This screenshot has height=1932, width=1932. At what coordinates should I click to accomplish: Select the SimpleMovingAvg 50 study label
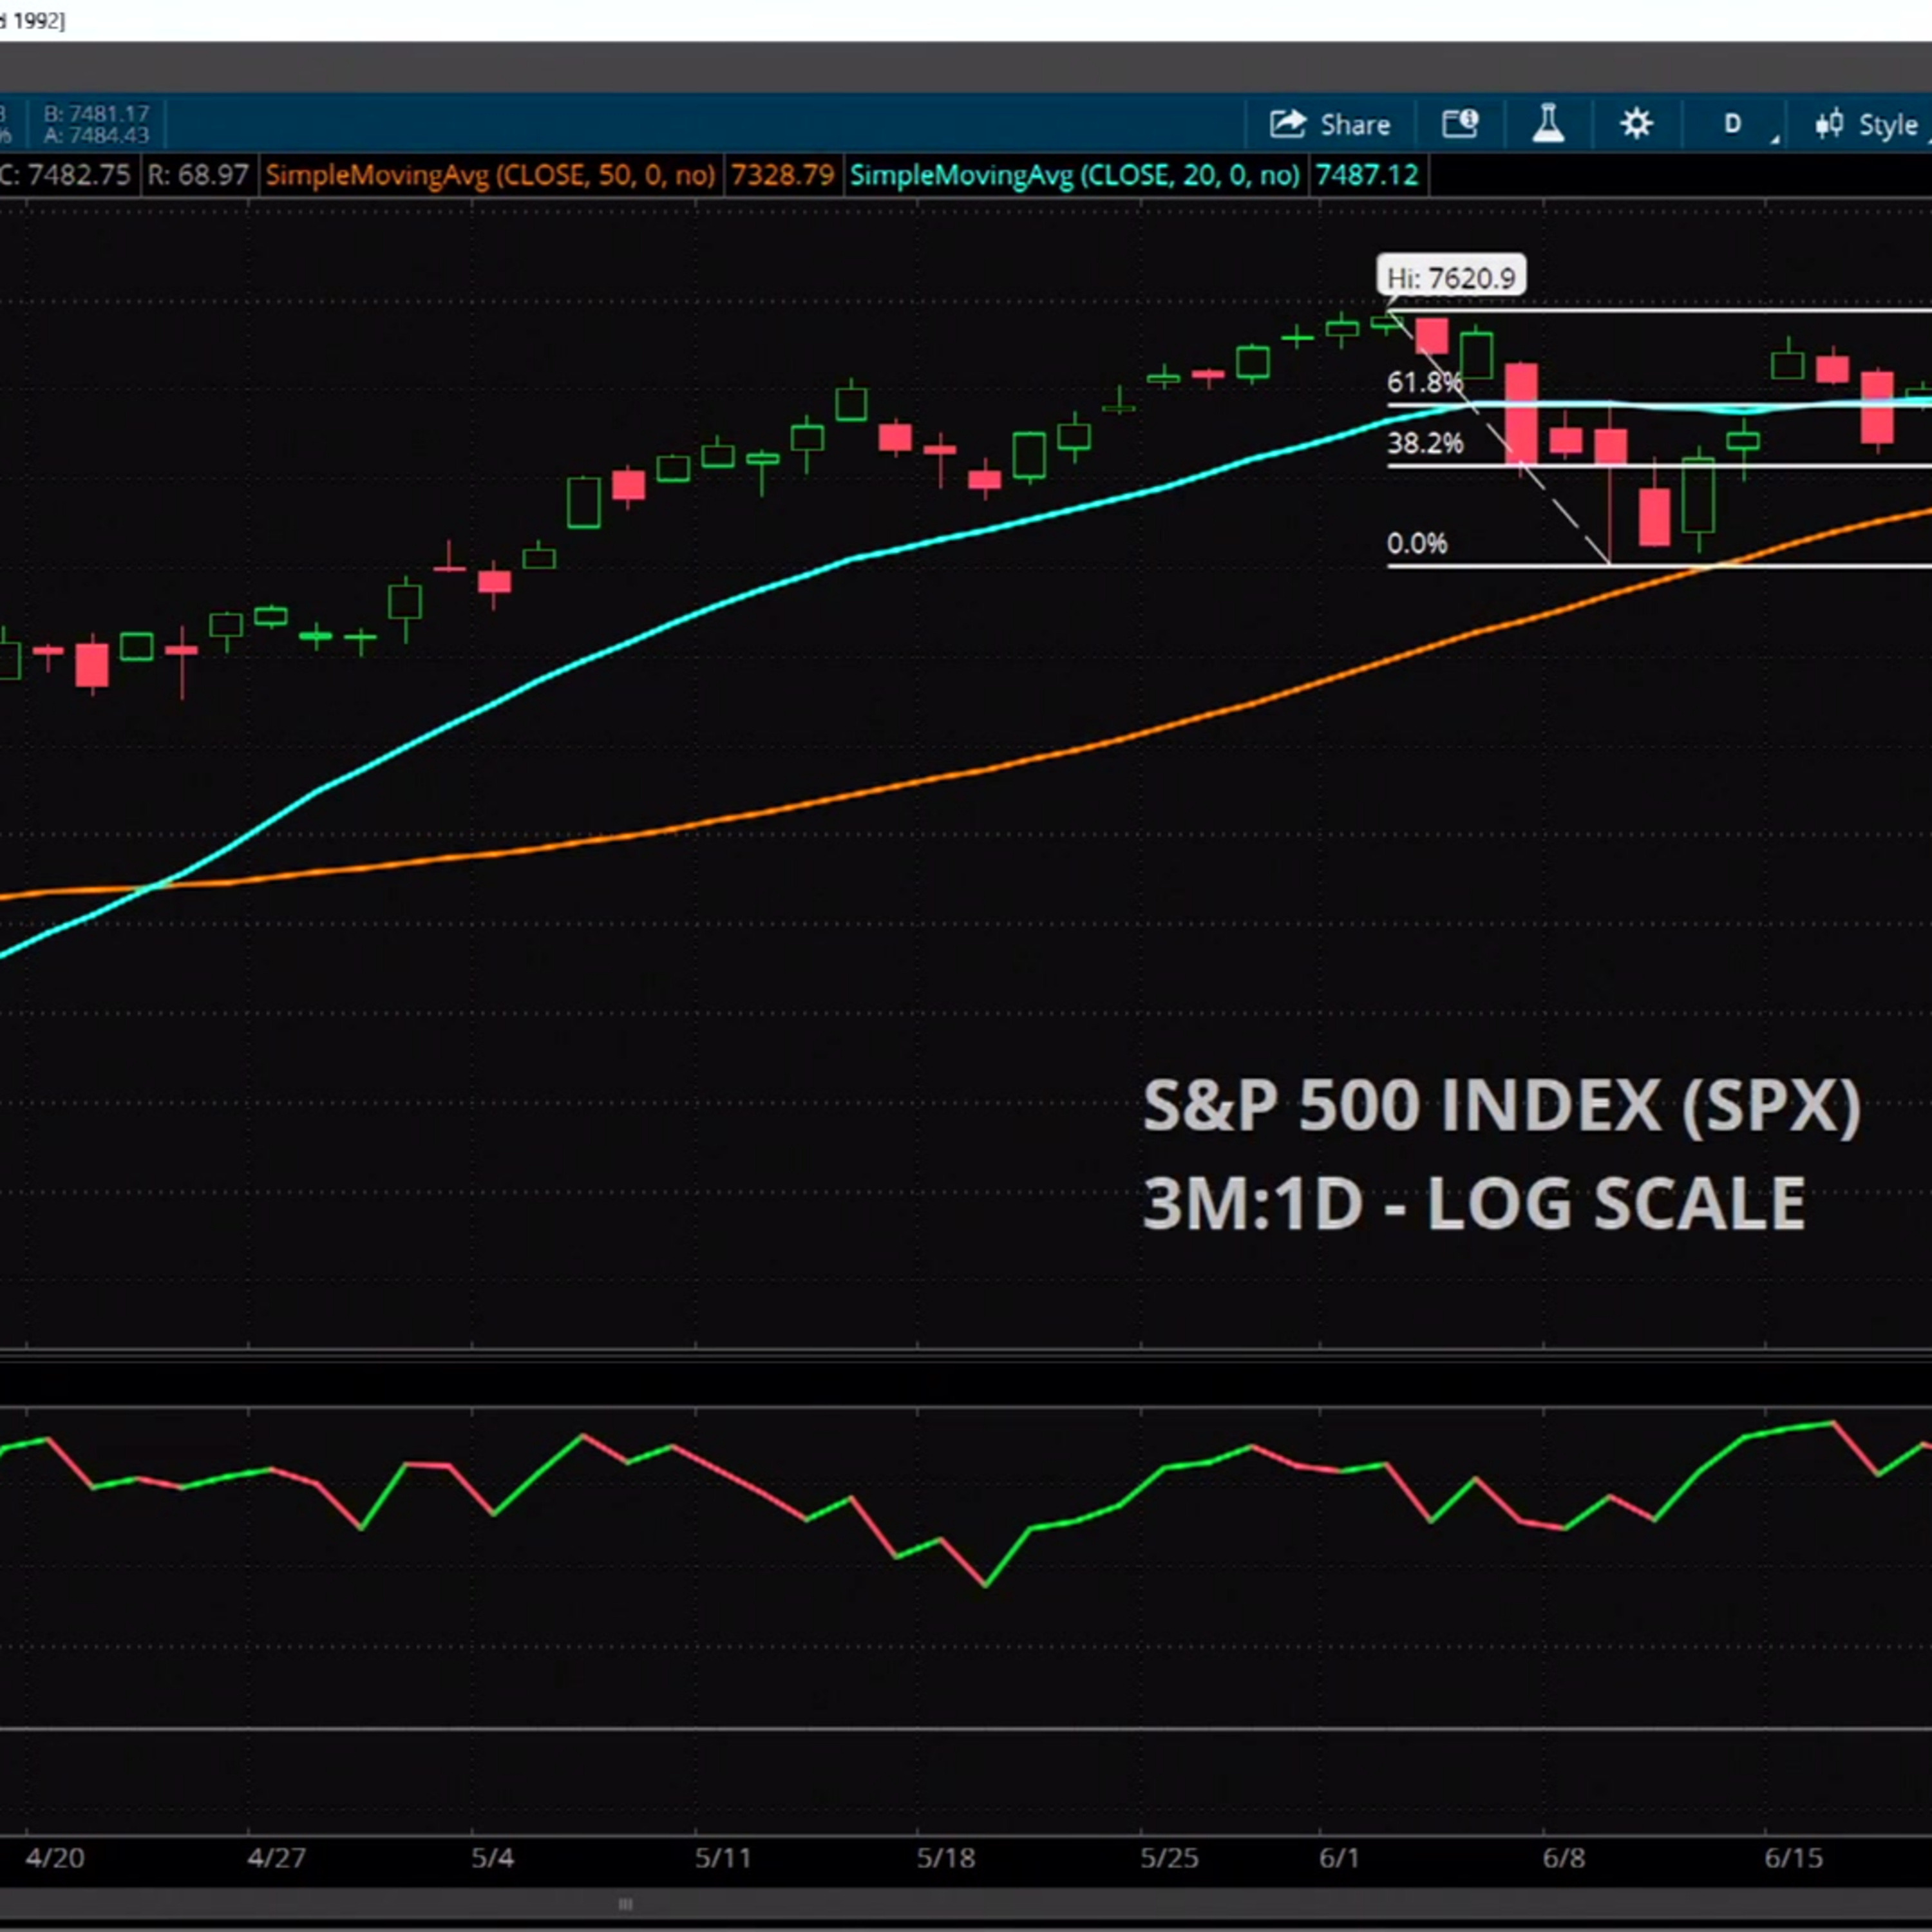491,176
